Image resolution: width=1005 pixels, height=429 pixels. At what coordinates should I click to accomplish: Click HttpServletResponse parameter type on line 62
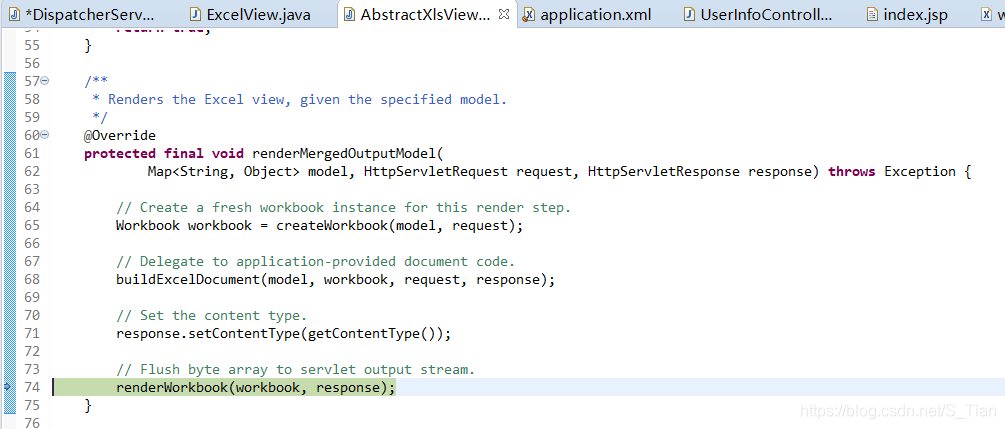tap(663, 171)
